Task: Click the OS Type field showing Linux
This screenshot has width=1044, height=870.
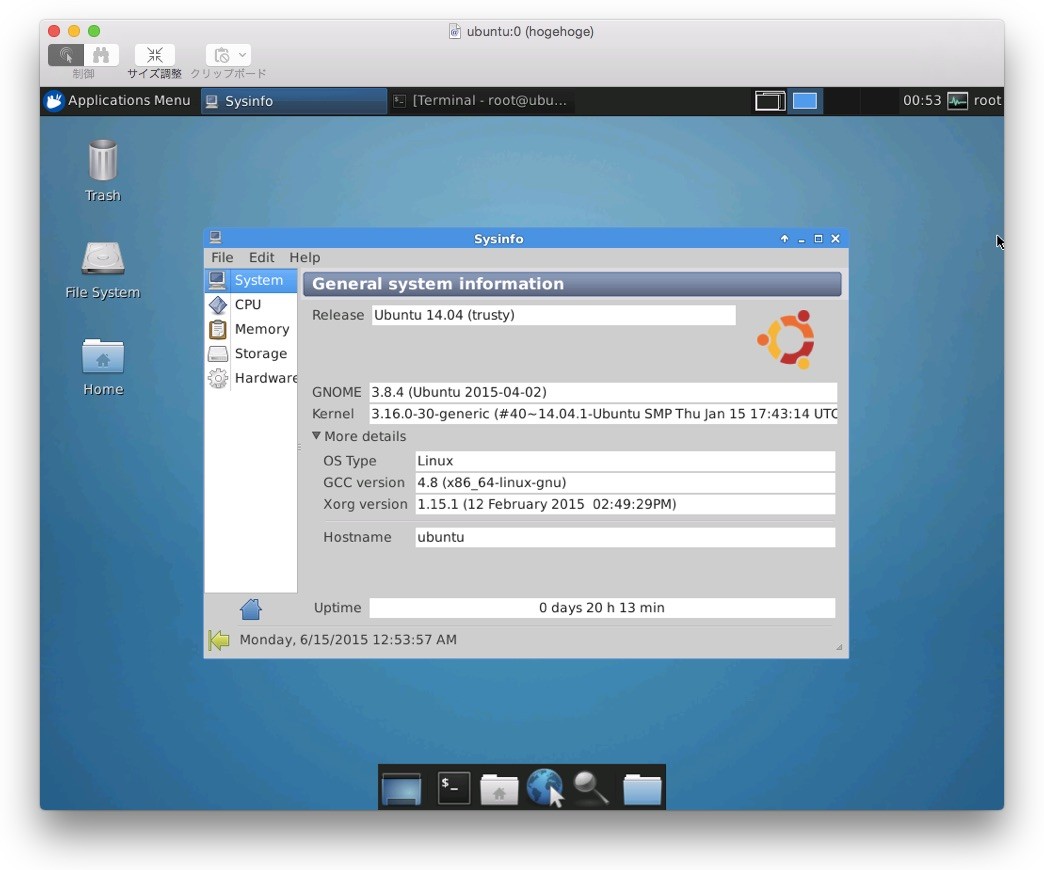Action: tap(625, 461)
